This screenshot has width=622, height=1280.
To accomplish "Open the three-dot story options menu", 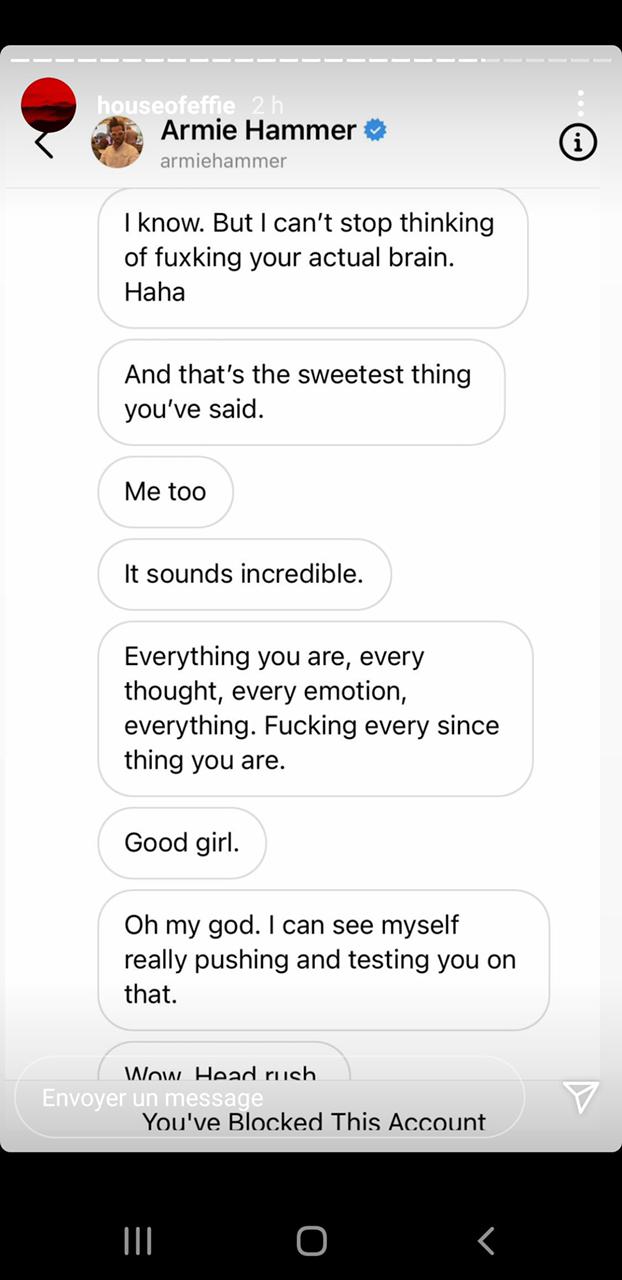I will (x=580, y=101).
